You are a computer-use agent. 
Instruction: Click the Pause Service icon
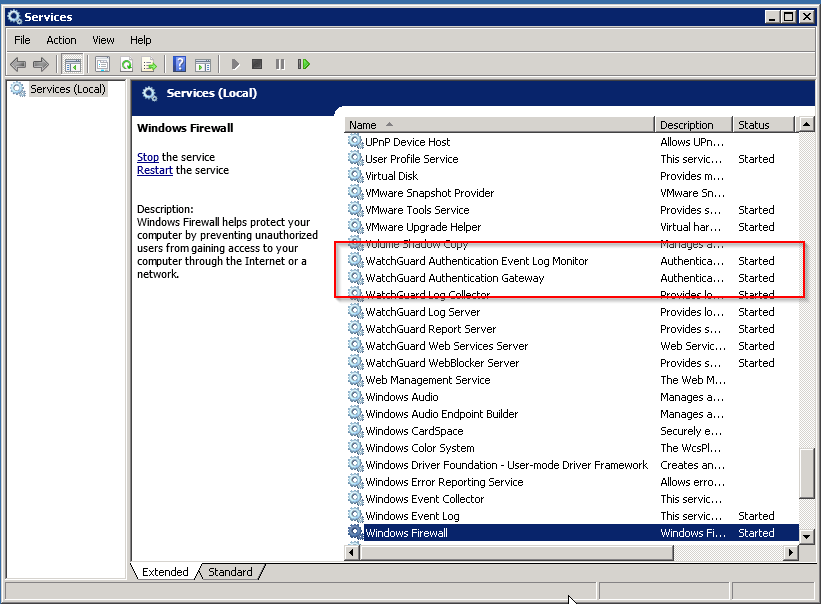(x=280, y=64)
